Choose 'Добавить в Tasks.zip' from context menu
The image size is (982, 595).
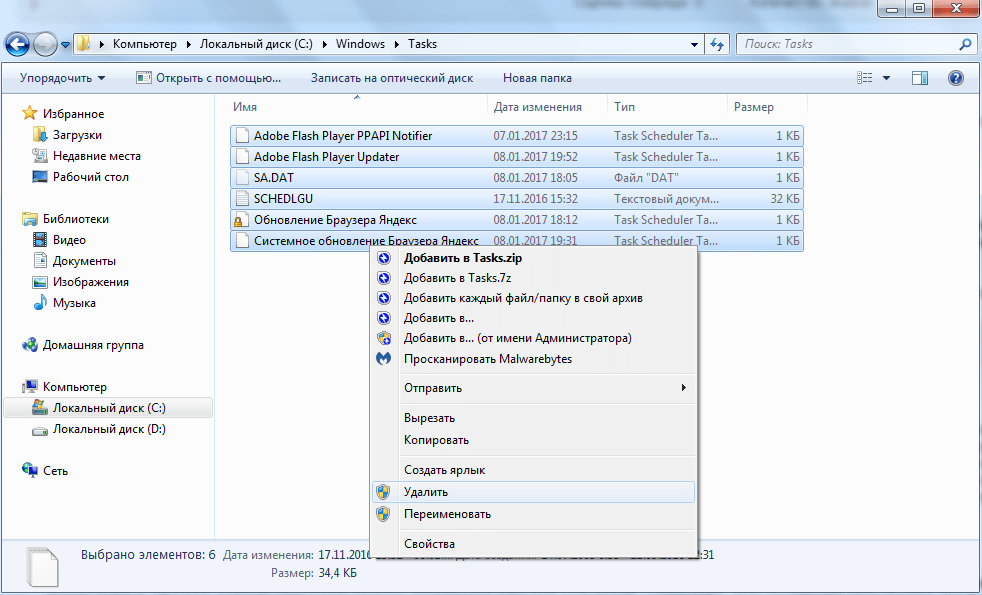(534, 258)
